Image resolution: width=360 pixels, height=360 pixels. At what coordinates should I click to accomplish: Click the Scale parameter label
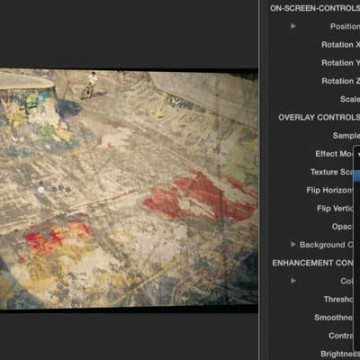pyautogui.click(x=350, y=99)
